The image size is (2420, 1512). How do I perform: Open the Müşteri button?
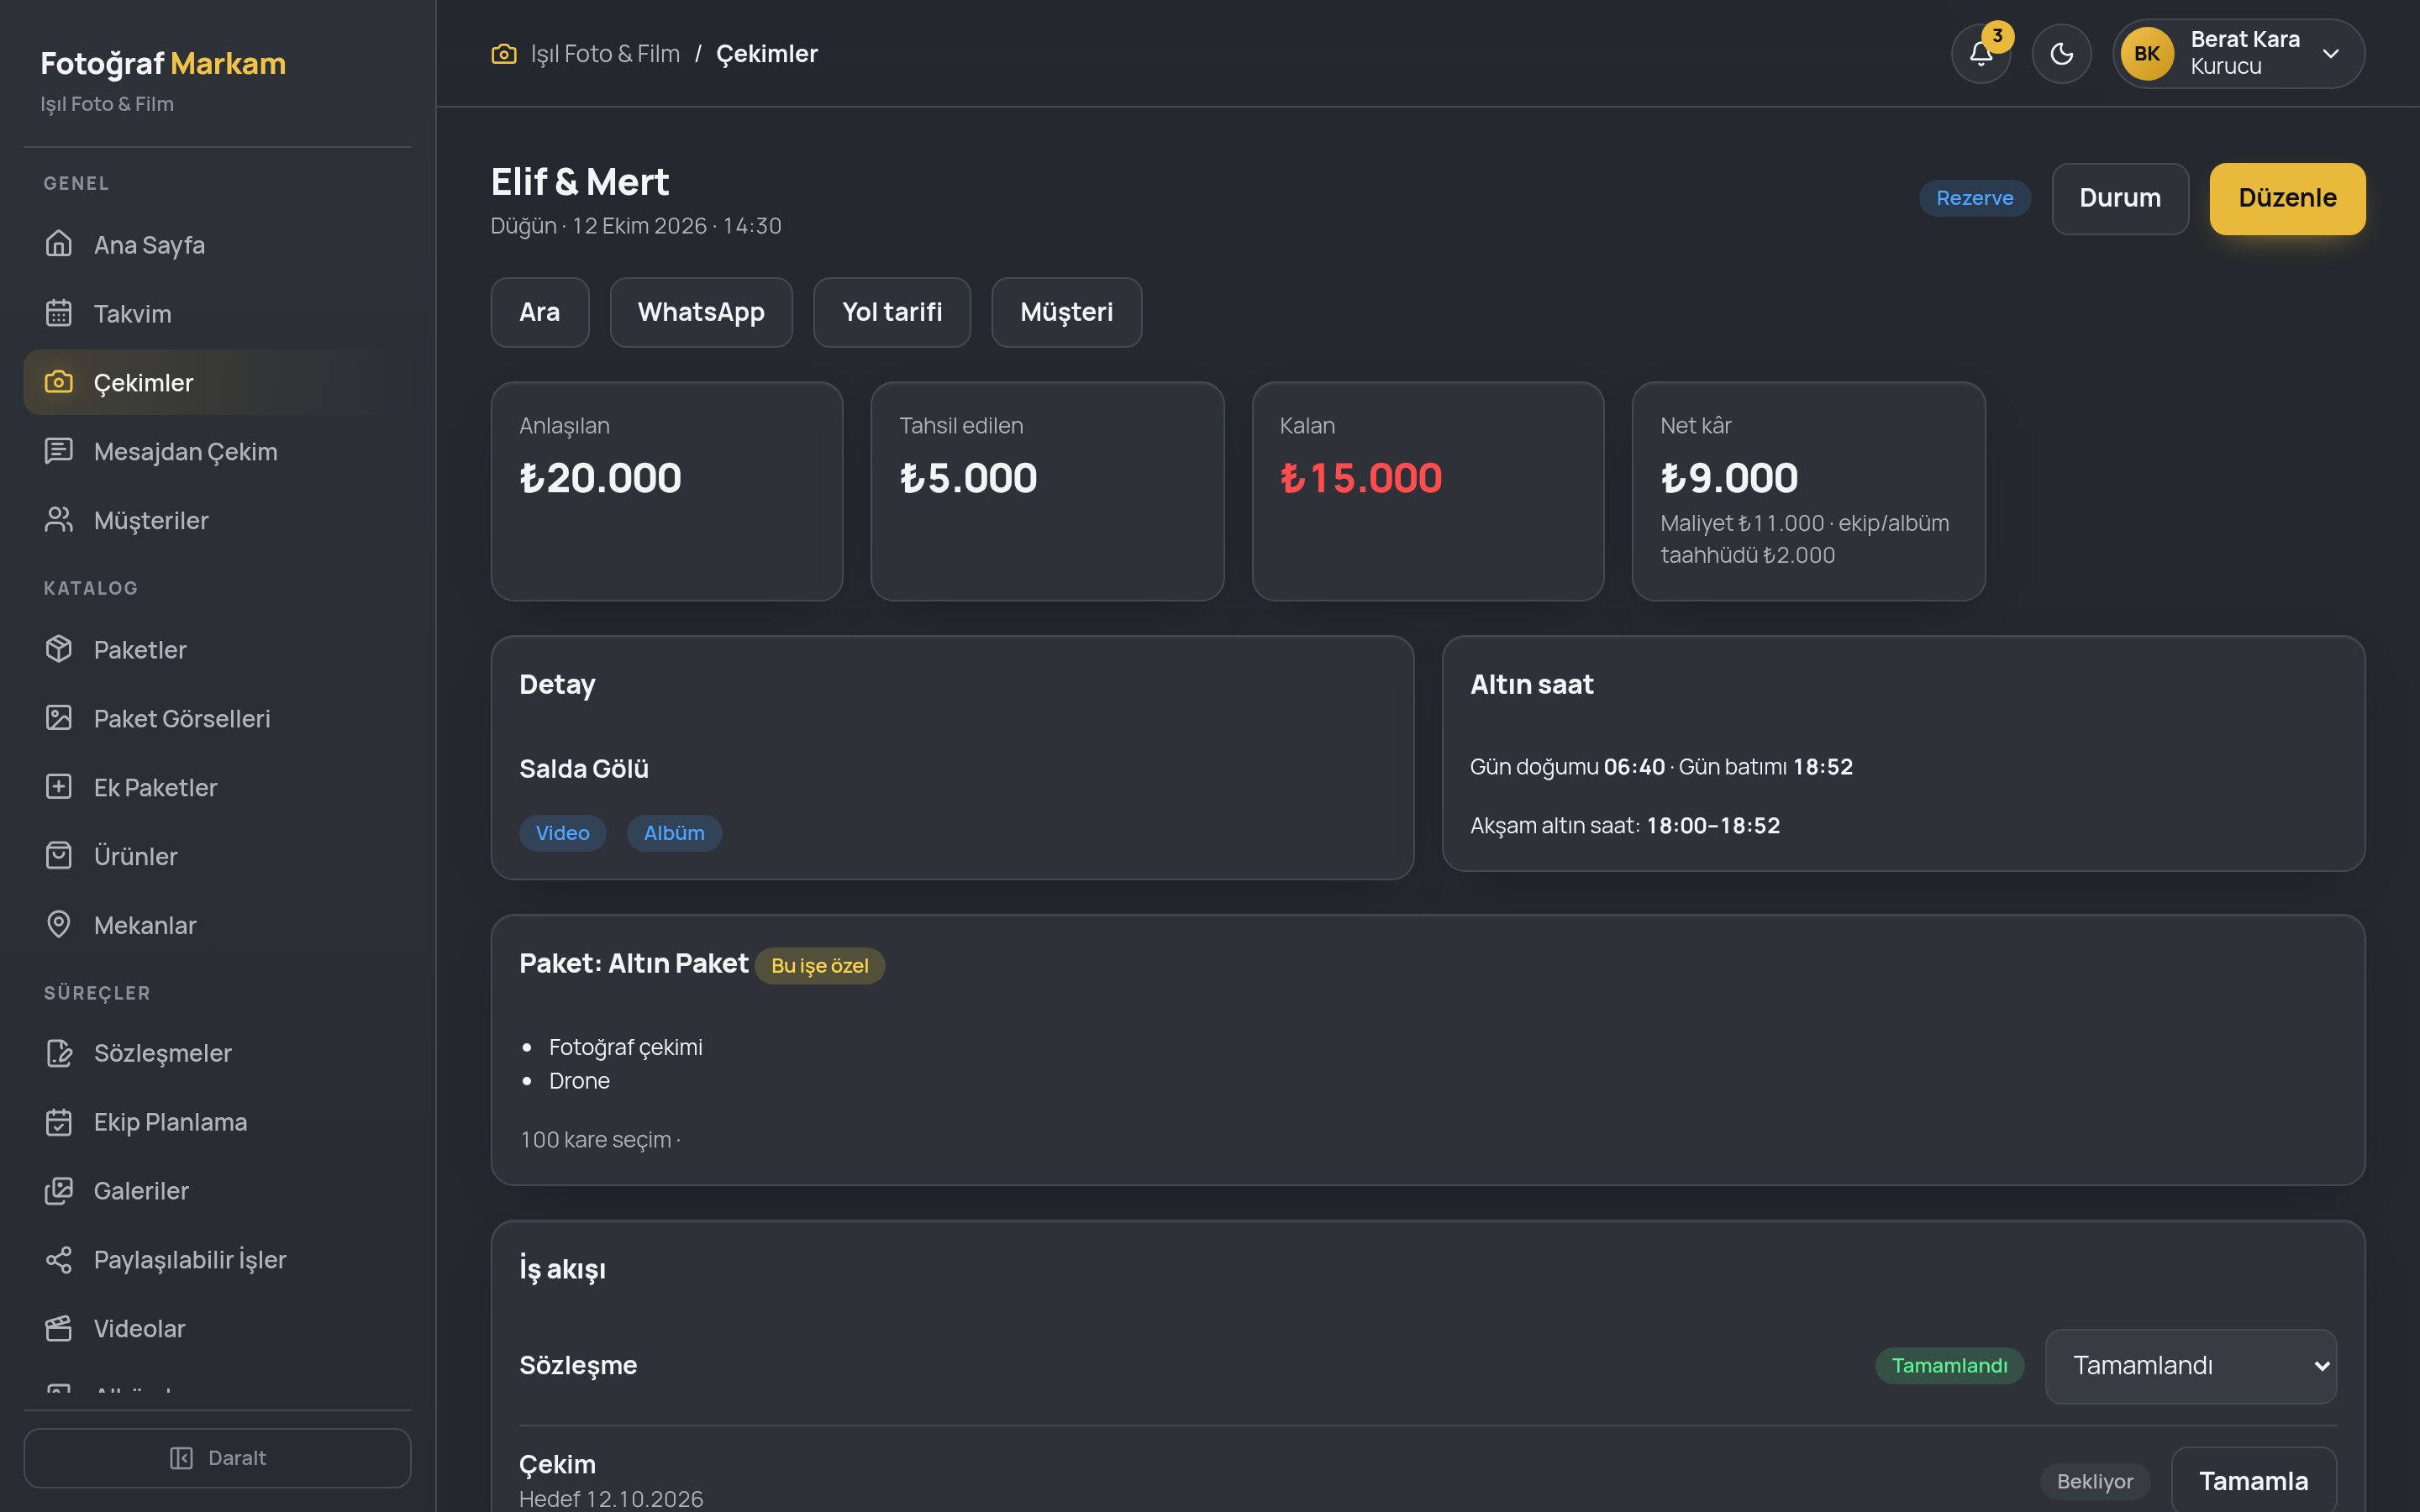click(x=1066, y=312)
